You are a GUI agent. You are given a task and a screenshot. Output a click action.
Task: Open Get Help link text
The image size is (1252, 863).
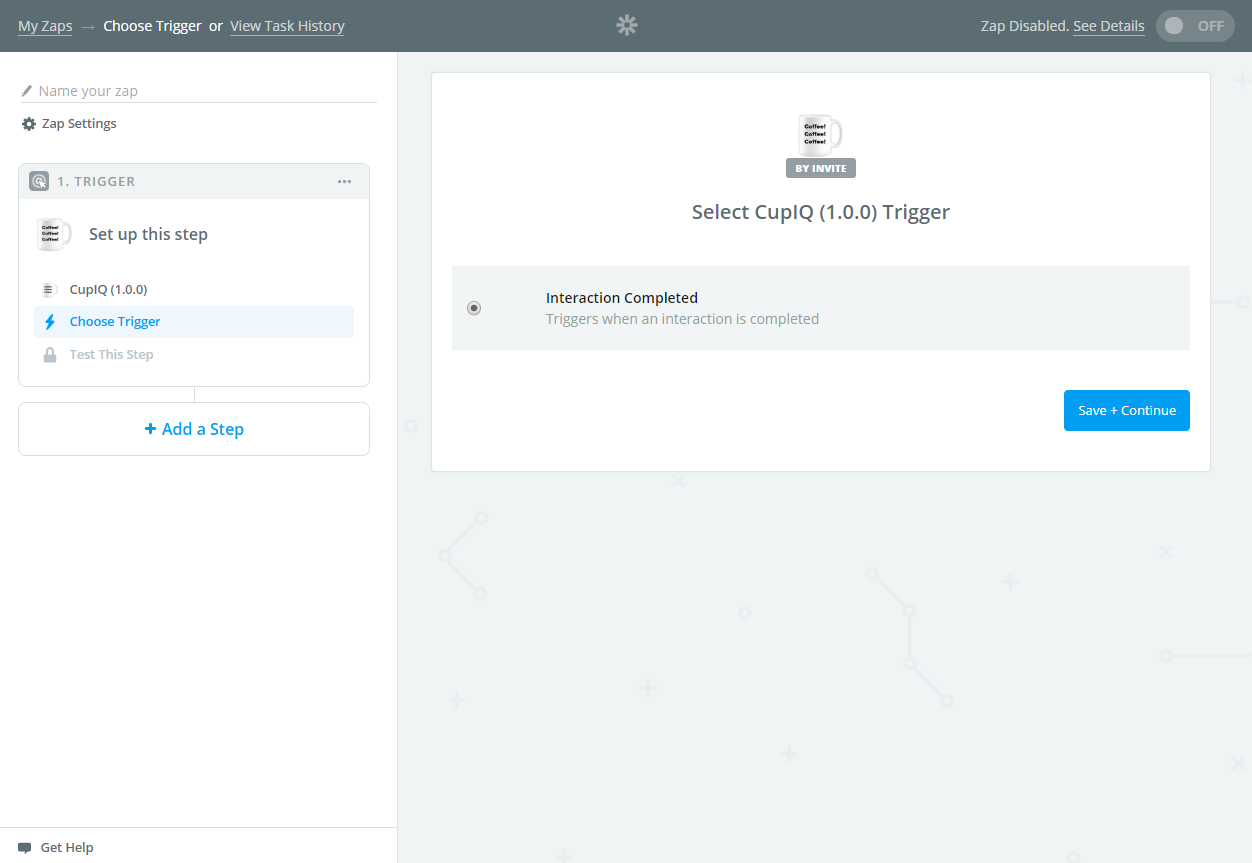67,848
